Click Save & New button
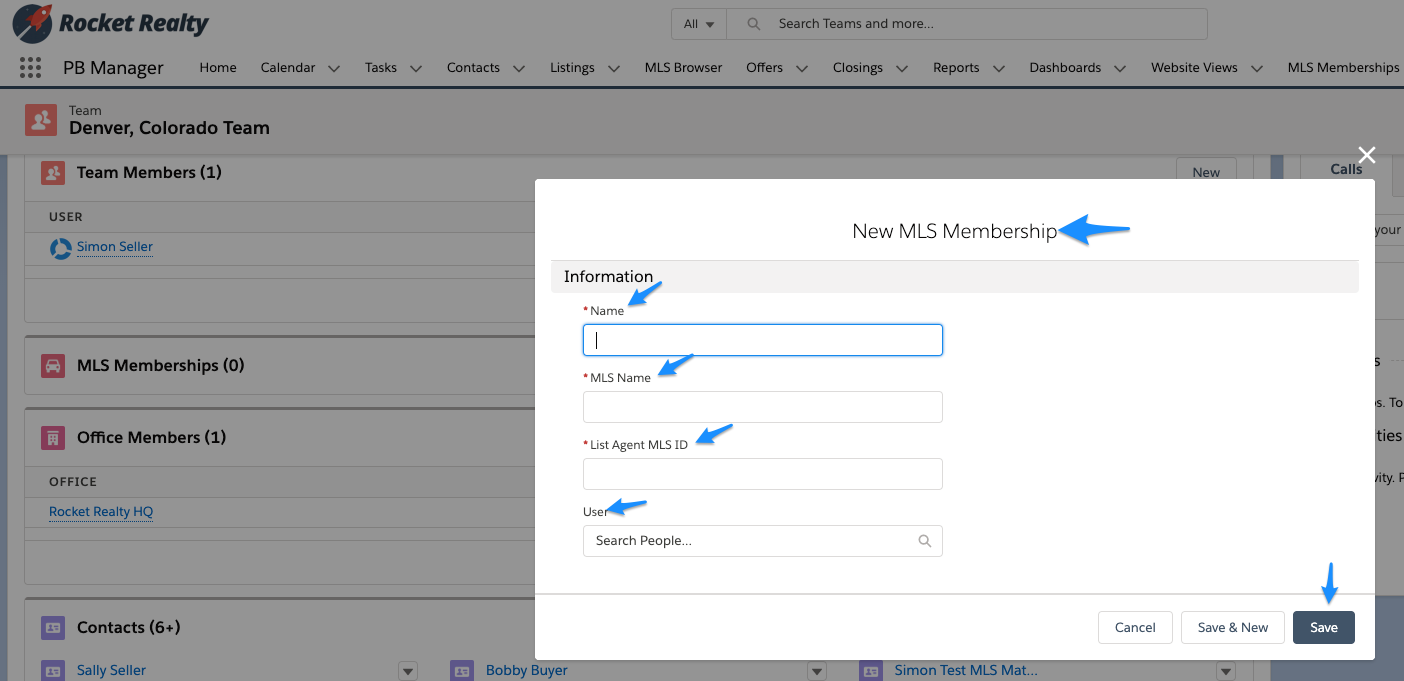The height and width of the screenshot is (681, 1404). [1232, 627]
